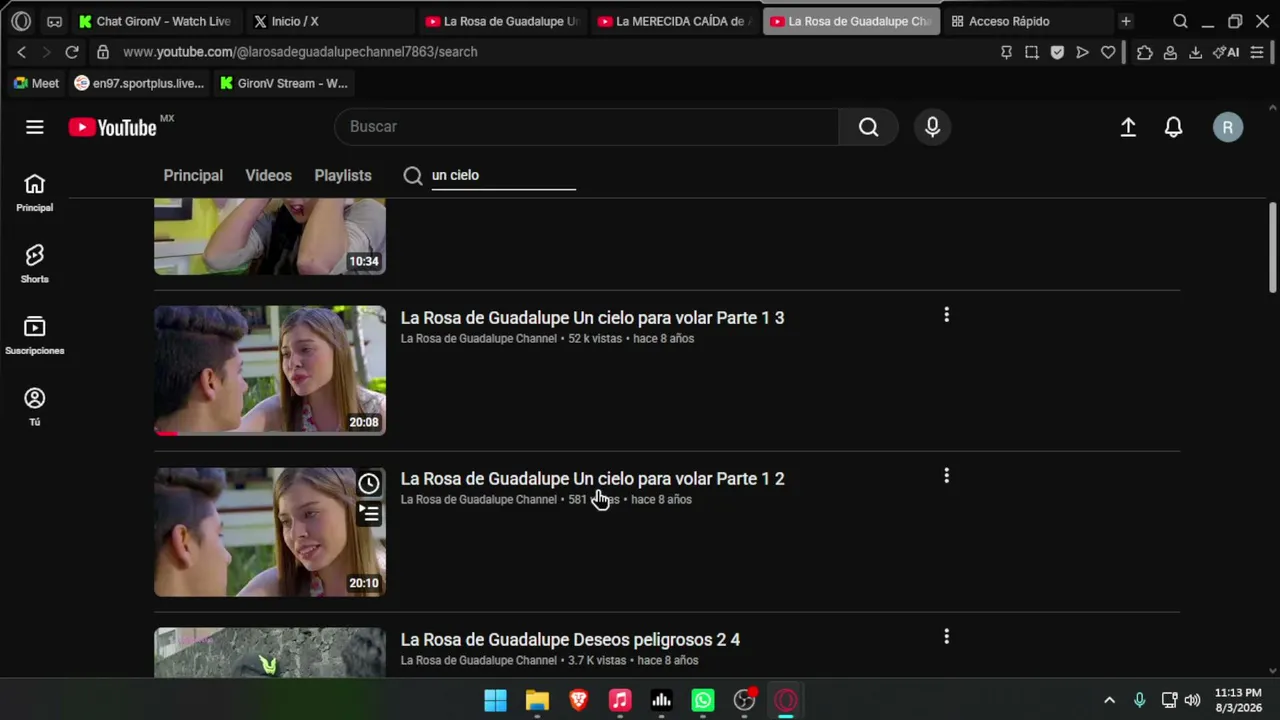Image resolution: width=1280 pixels, height=720 pixels.
Task: Open browser profile icon in toolbar
Action: (x=1170, y=52)
